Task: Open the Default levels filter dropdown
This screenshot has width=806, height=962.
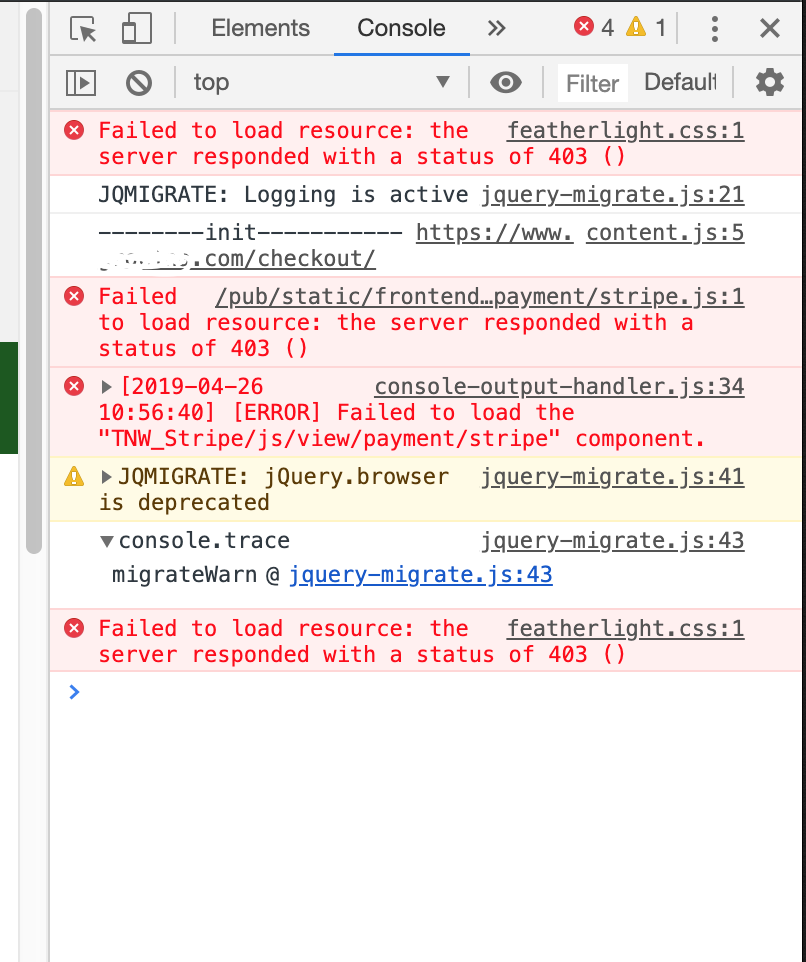Action: click(x=680, y=82)
